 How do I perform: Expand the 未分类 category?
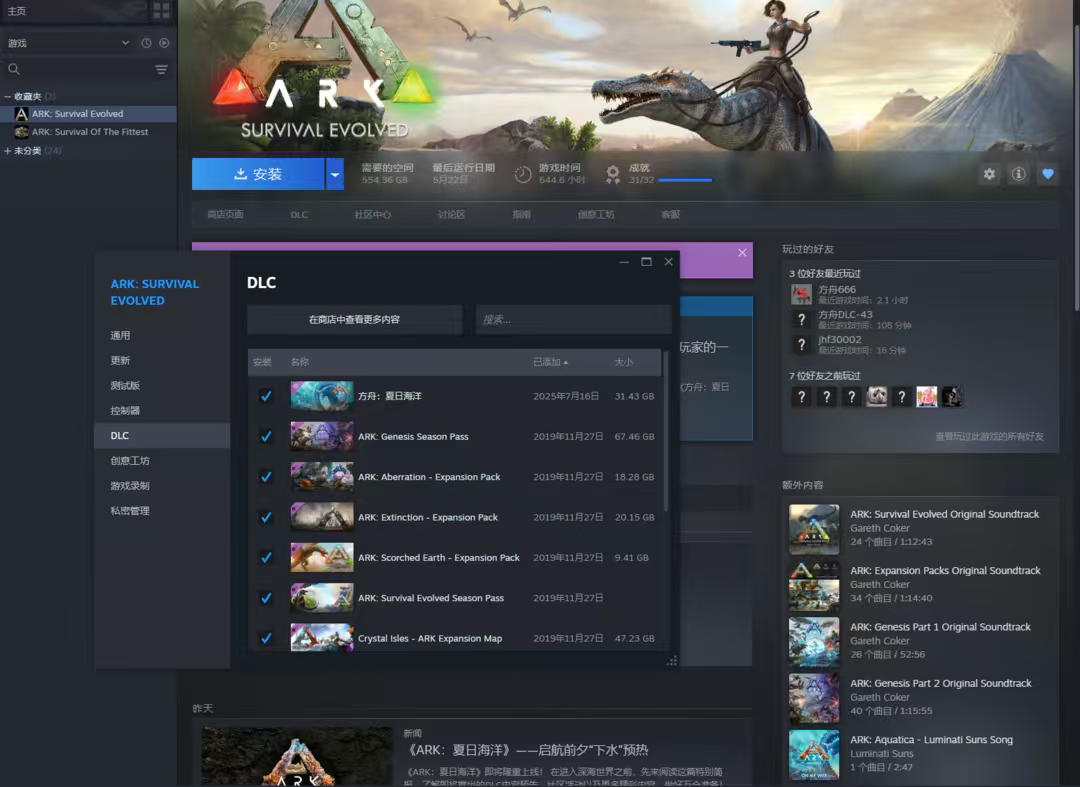point(8,151)
